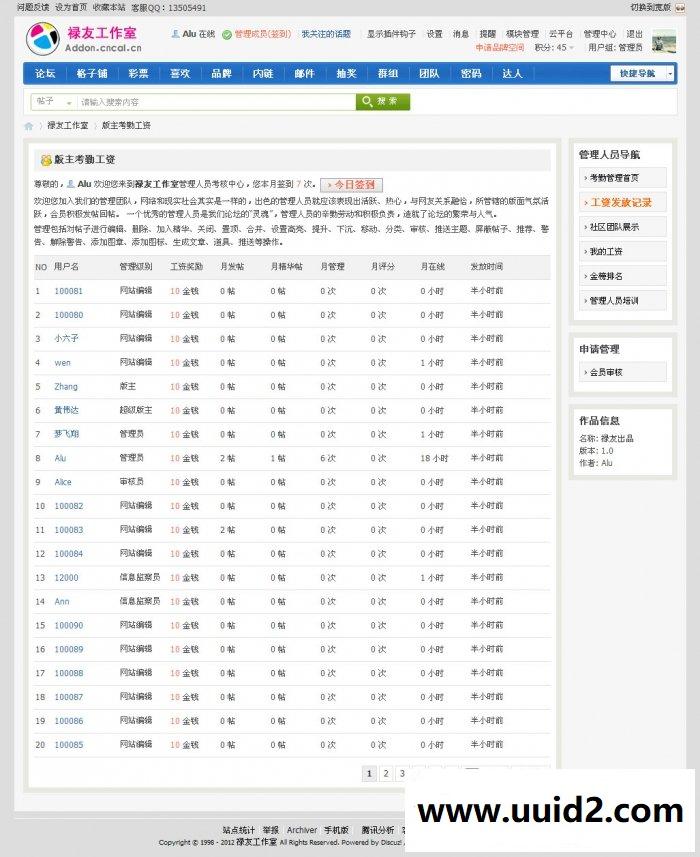Open 我的工资 in the sidebar
The height and width of the screenshot is (857, 700).
(622, 252)
